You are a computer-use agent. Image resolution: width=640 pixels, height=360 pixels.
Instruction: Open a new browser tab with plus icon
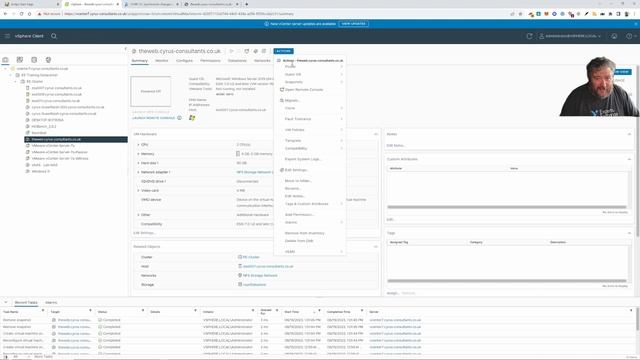(x=247, y=4)
